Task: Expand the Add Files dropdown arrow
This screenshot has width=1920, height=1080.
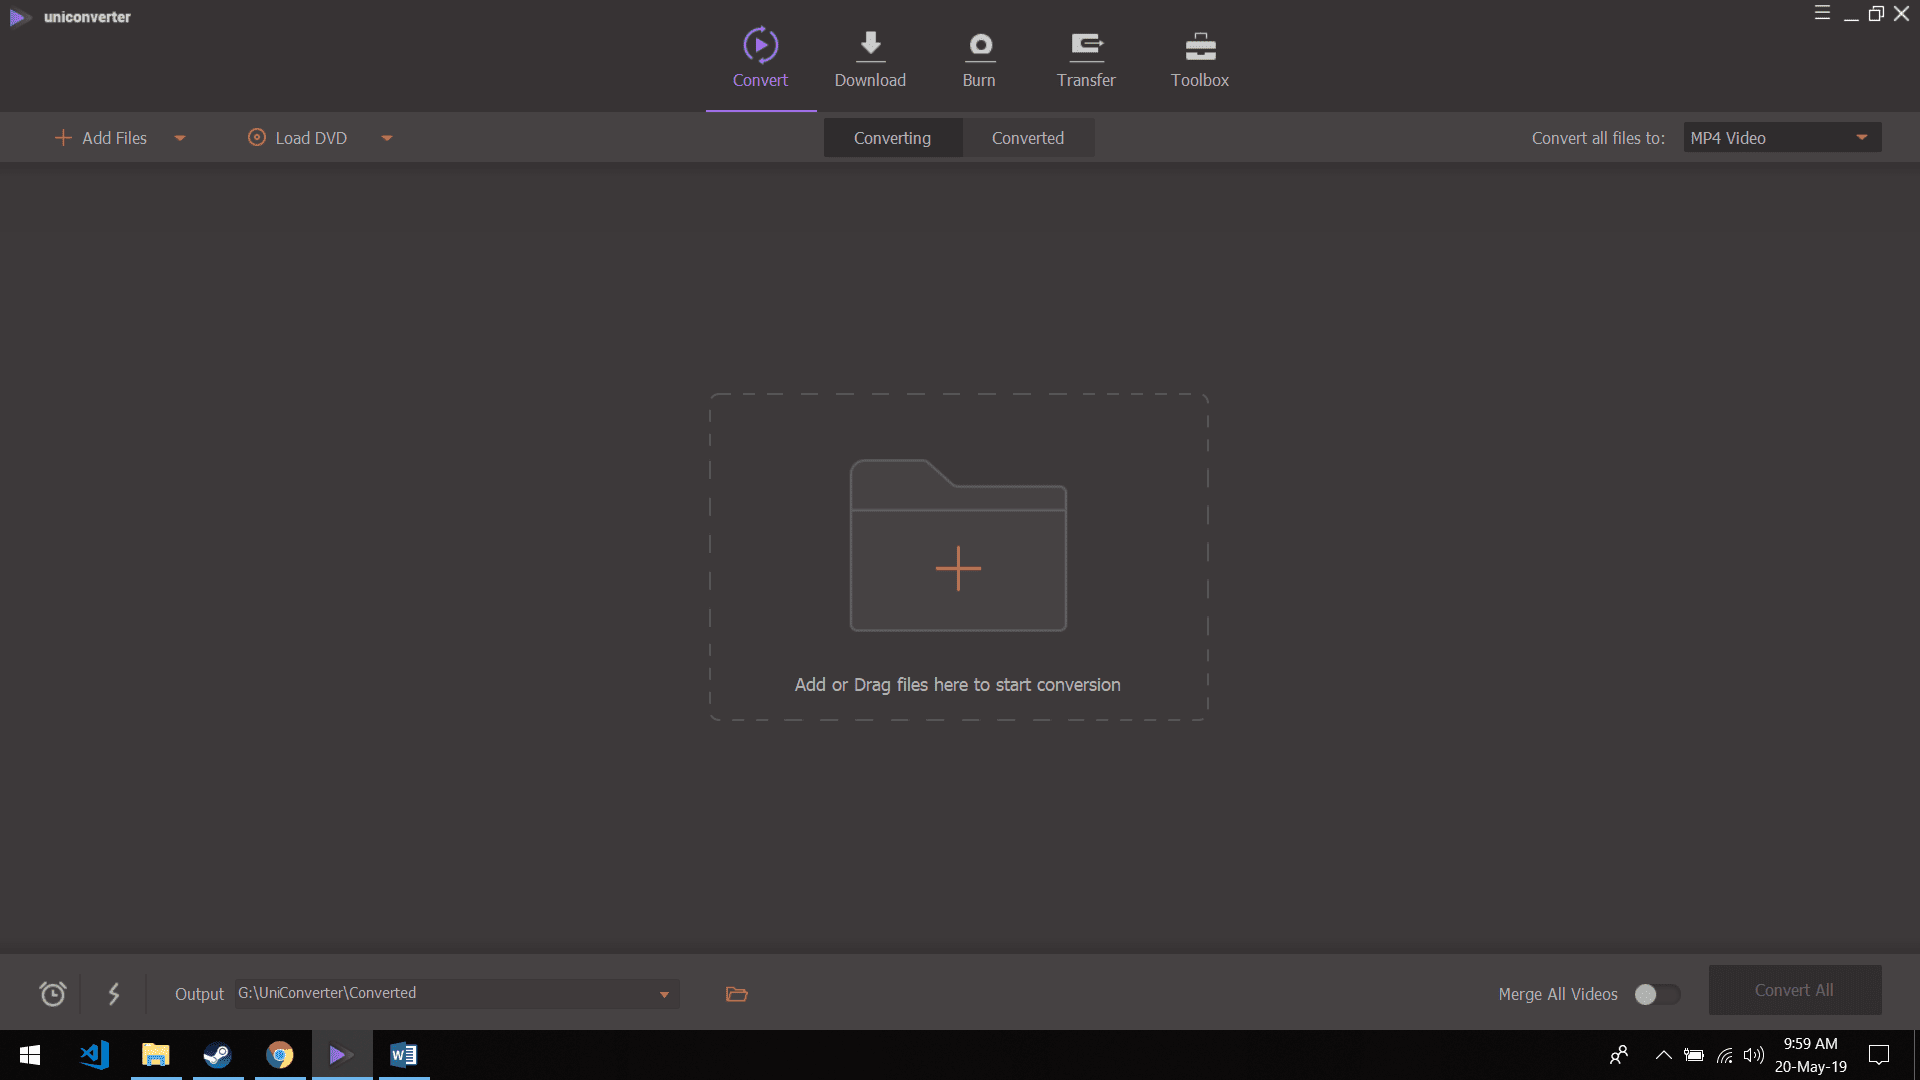Action: point(180,138)
